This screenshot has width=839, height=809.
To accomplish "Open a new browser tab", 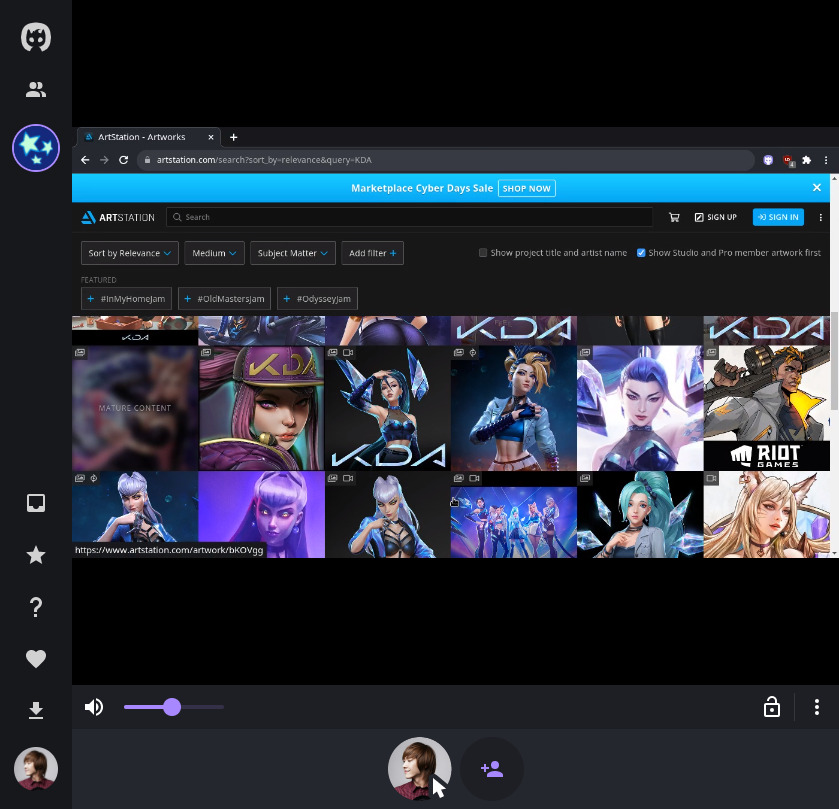I will [234, 138].
